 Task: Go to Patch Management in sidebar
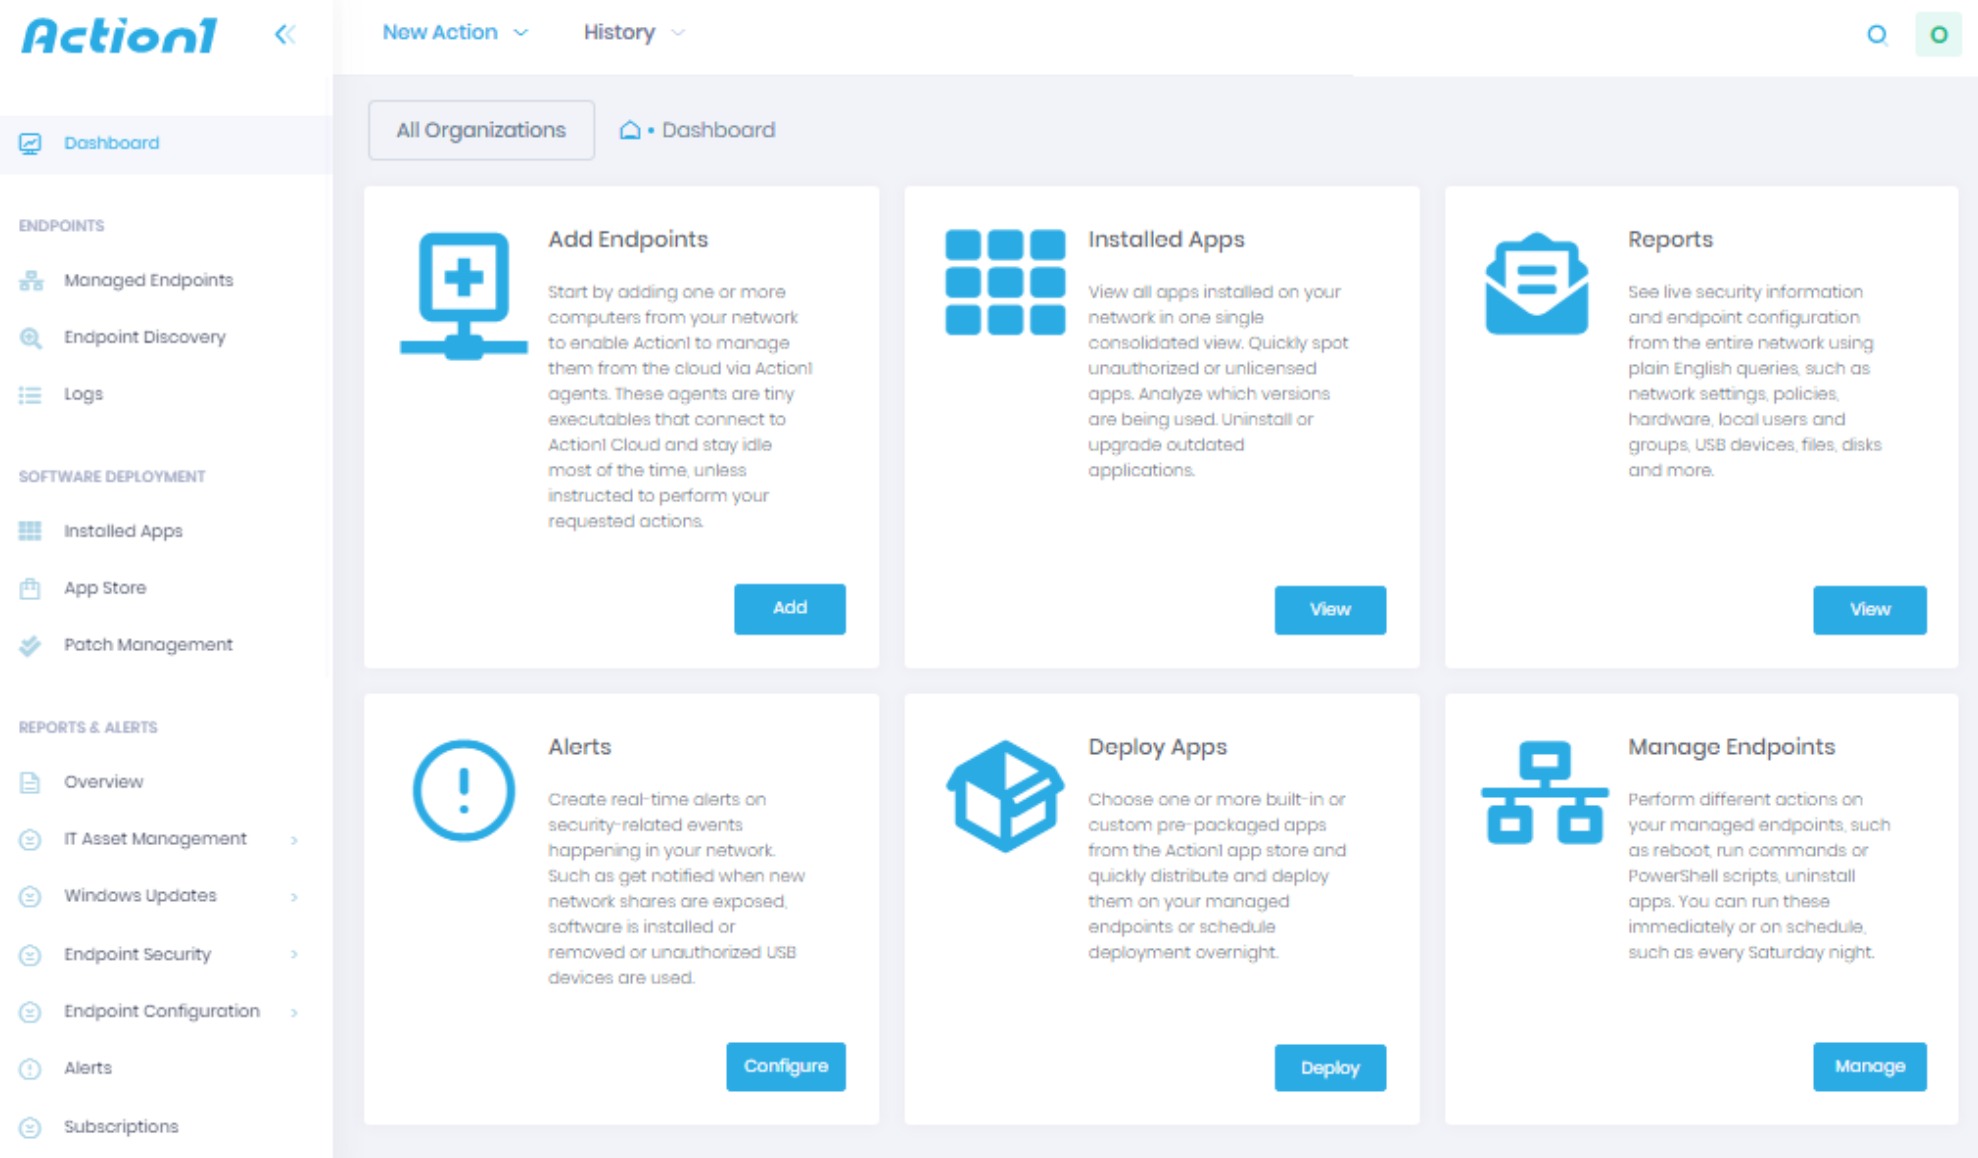click(x=148, y=645)
